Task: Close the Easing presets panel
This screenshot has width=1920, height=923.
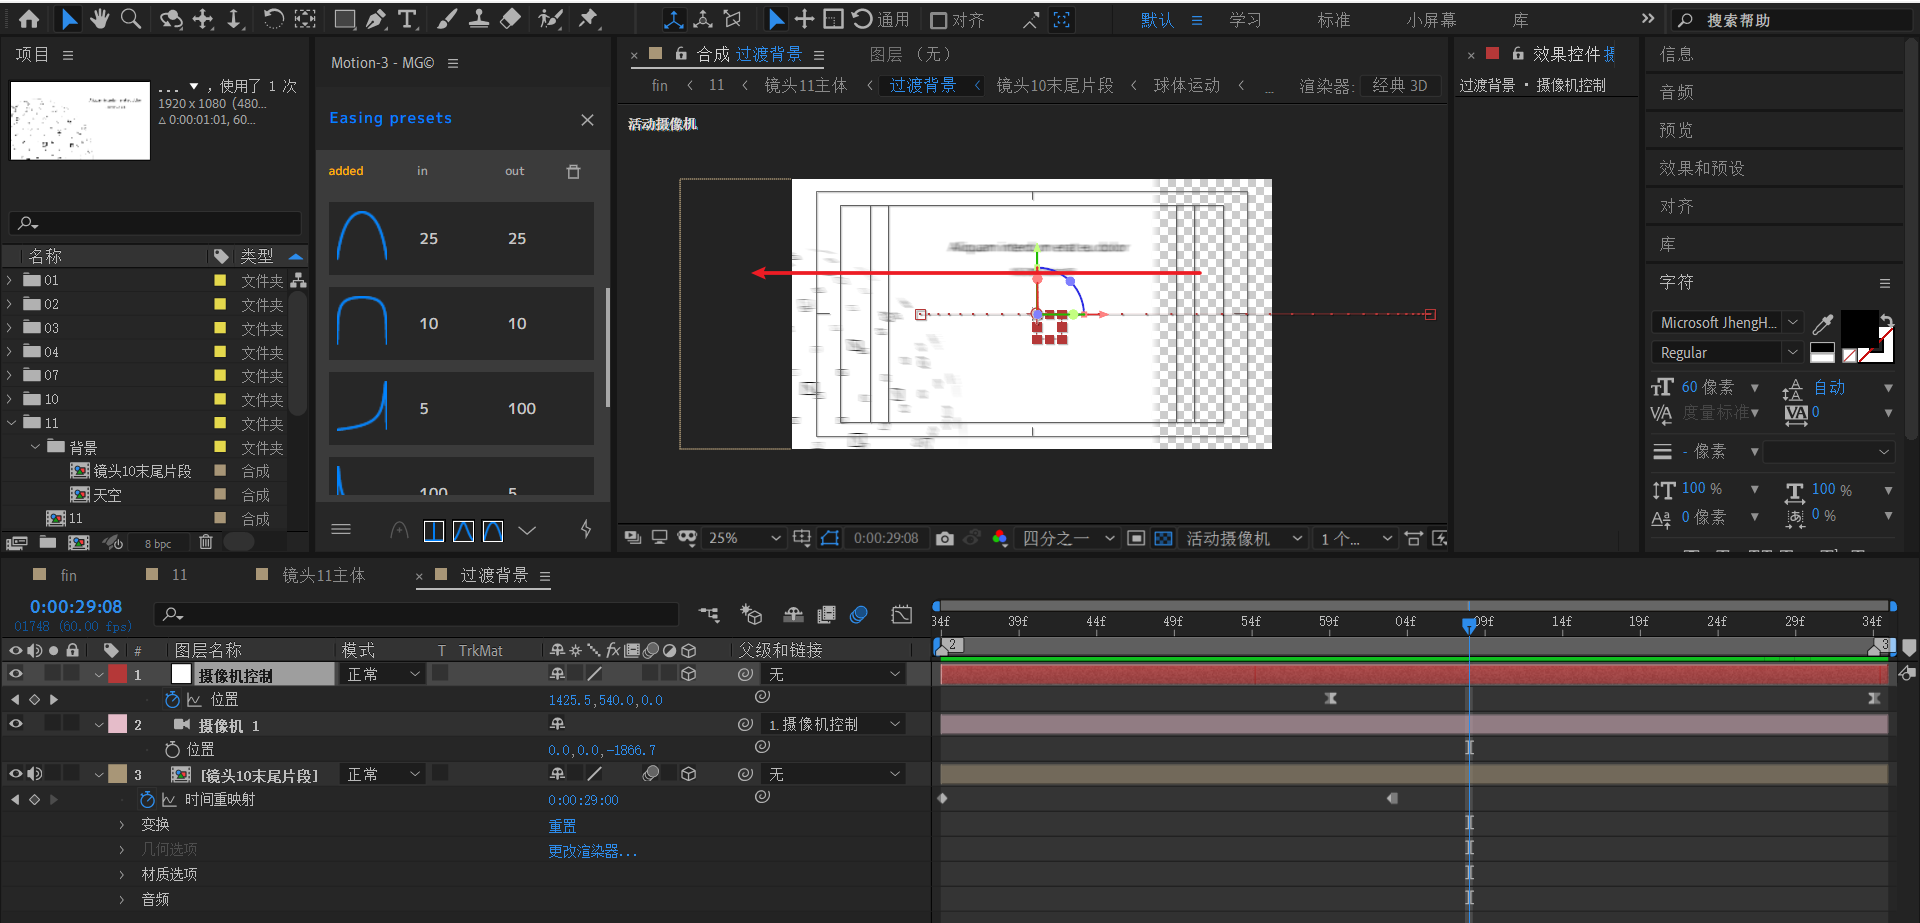Action: [x=587, y=120]
